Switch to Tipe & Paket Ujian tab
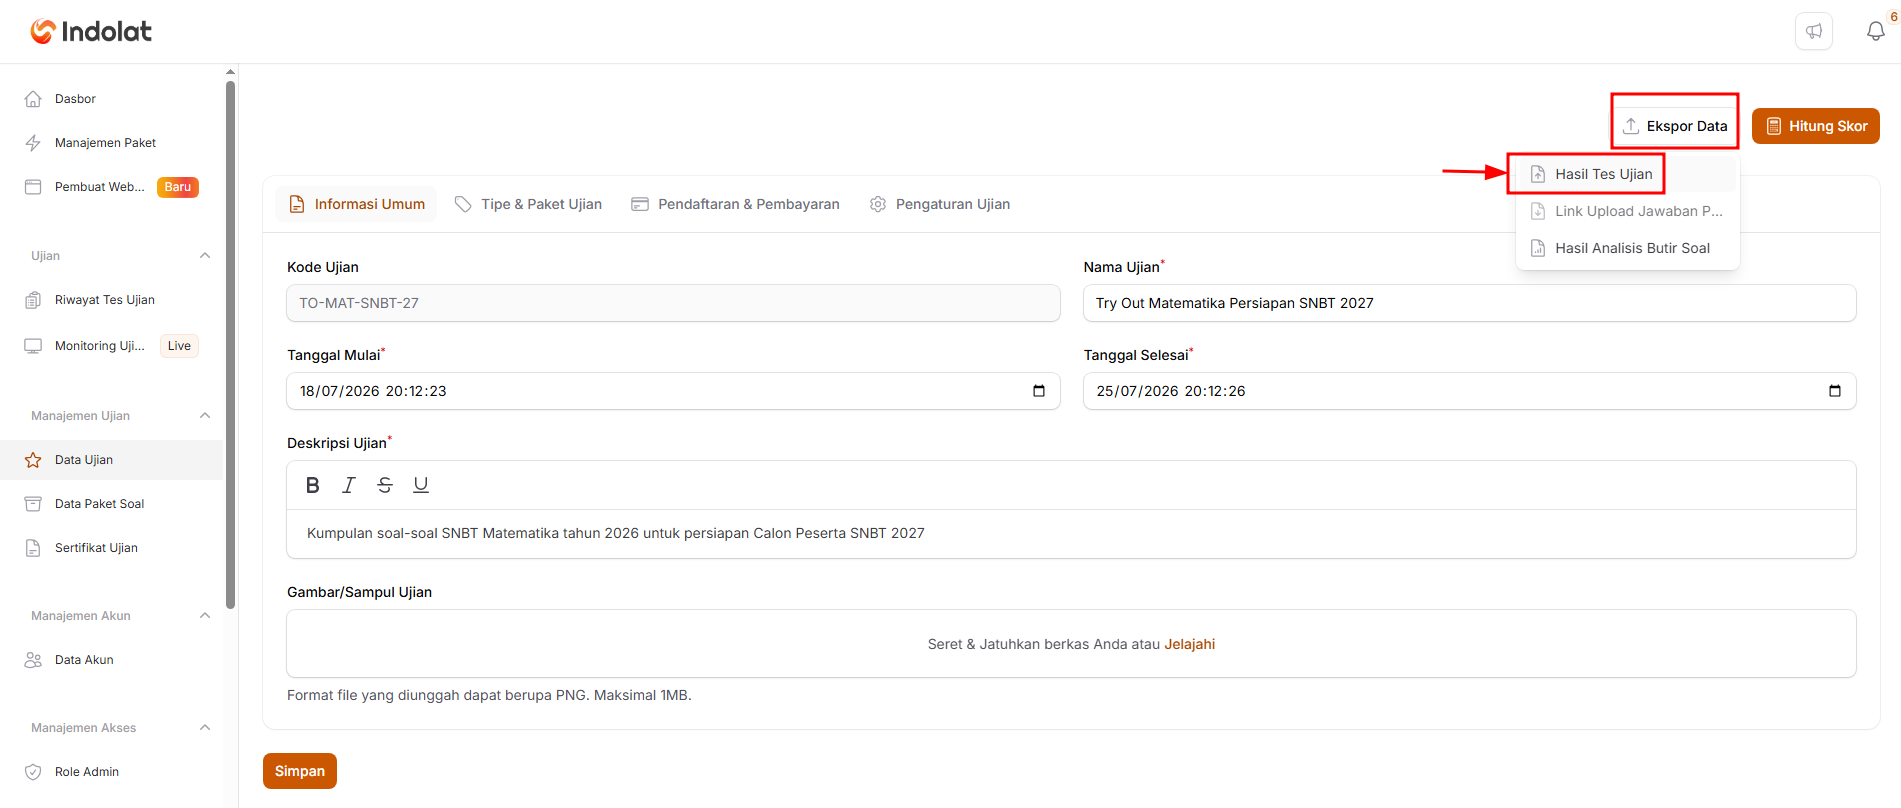This screenshot has height=808, width=1901. [x=528, y=204]
